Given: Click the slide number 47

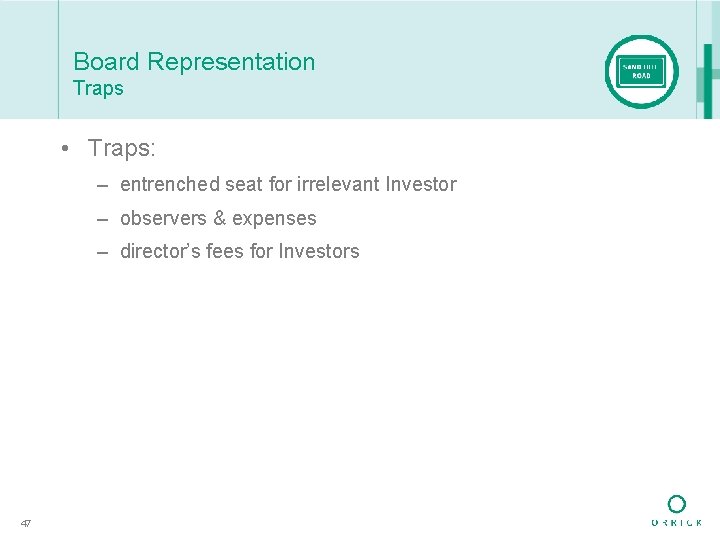Looking at the screenshot, I should pos(25,523).
